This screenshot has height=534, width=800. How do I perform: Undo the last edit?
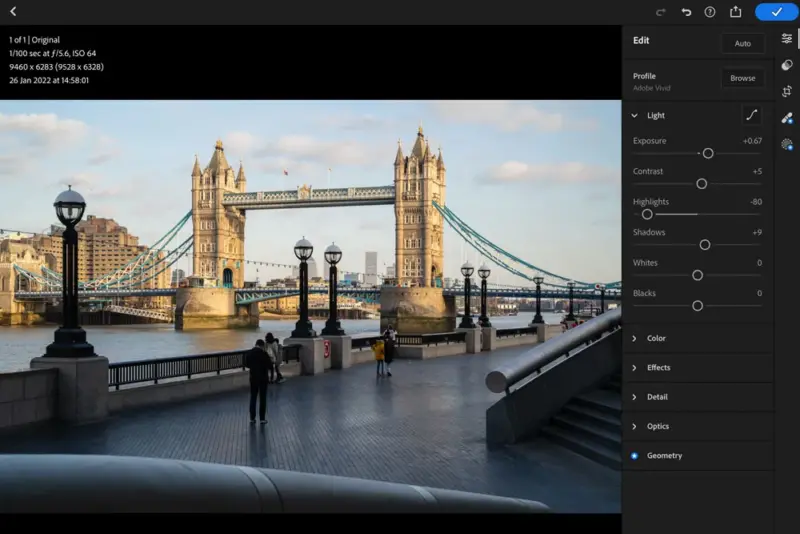click(686, 12)
